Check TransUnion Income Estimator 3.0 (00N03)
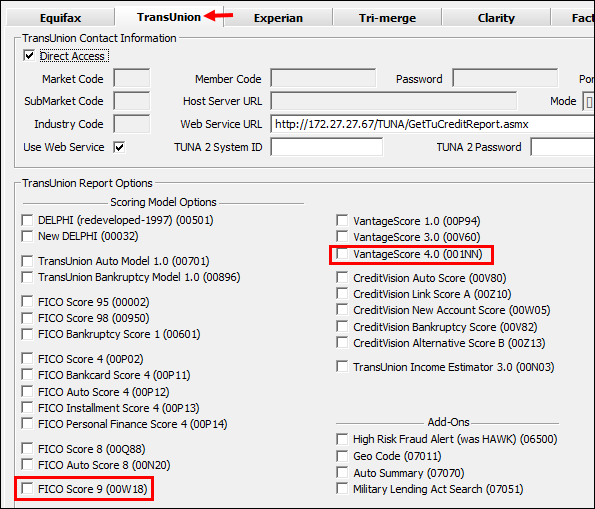The image size is (595, 509). point(342,367)
